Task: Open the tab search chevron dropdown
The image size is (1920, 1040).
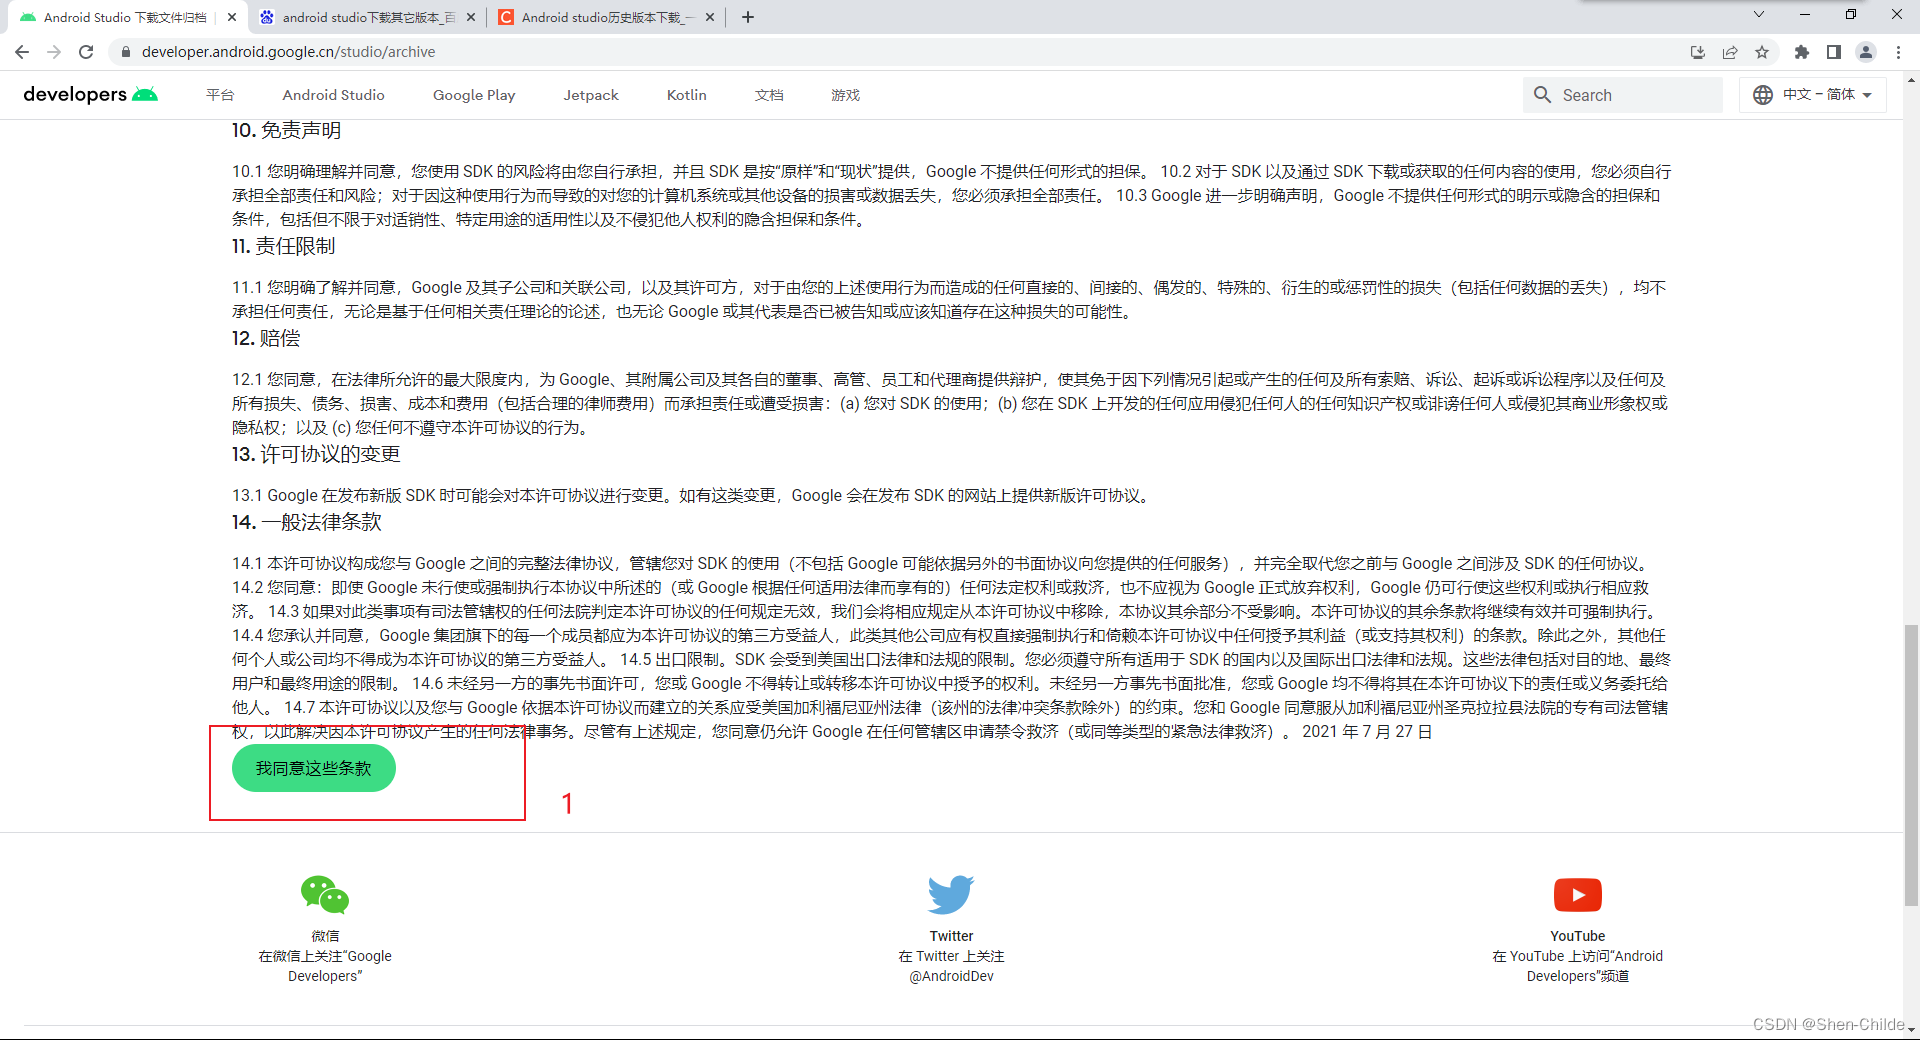Action: [1759, 15]
